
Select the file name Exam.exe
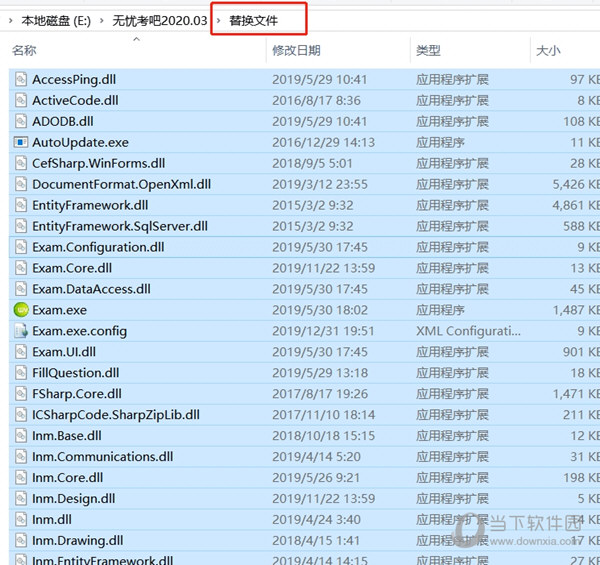point(59,310)
